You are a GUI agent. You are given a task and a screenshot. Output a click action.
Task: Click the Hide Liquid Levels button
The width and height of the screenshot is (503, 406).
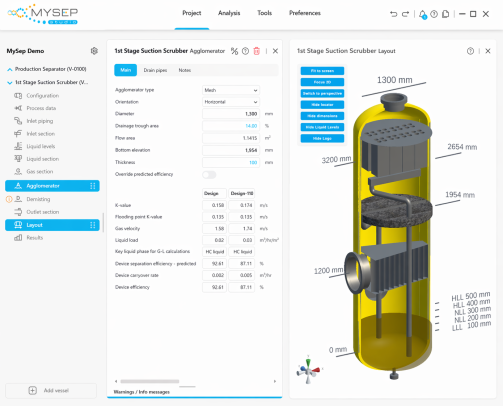click(x=322, y=127)
